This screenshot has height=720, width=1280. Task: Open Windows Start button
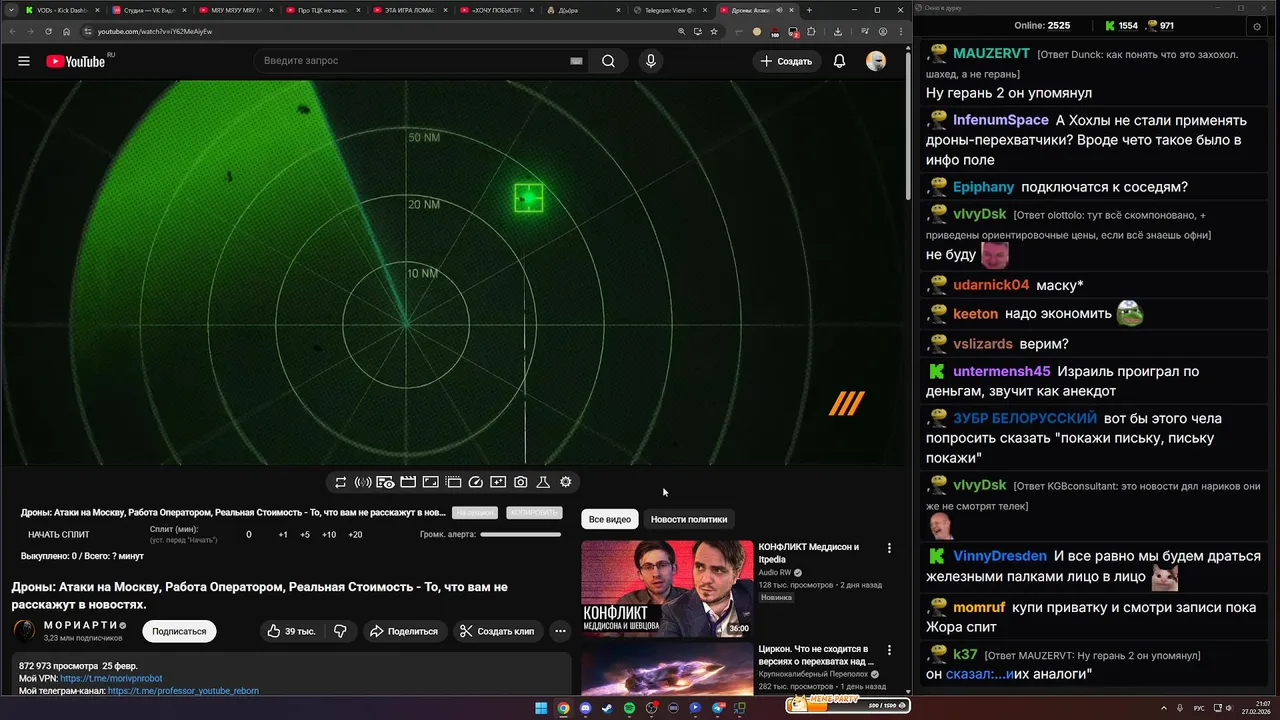pyautogui.click(x=541, y=708)
